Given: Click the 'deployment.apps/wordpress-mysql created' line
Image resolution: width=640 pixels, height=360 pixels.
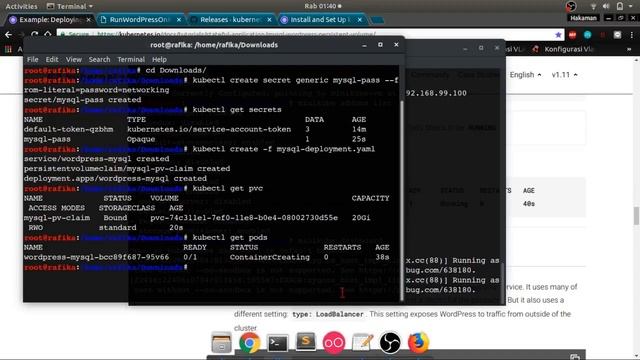Looking at the screenshot, I should click(x=115, y=178).
